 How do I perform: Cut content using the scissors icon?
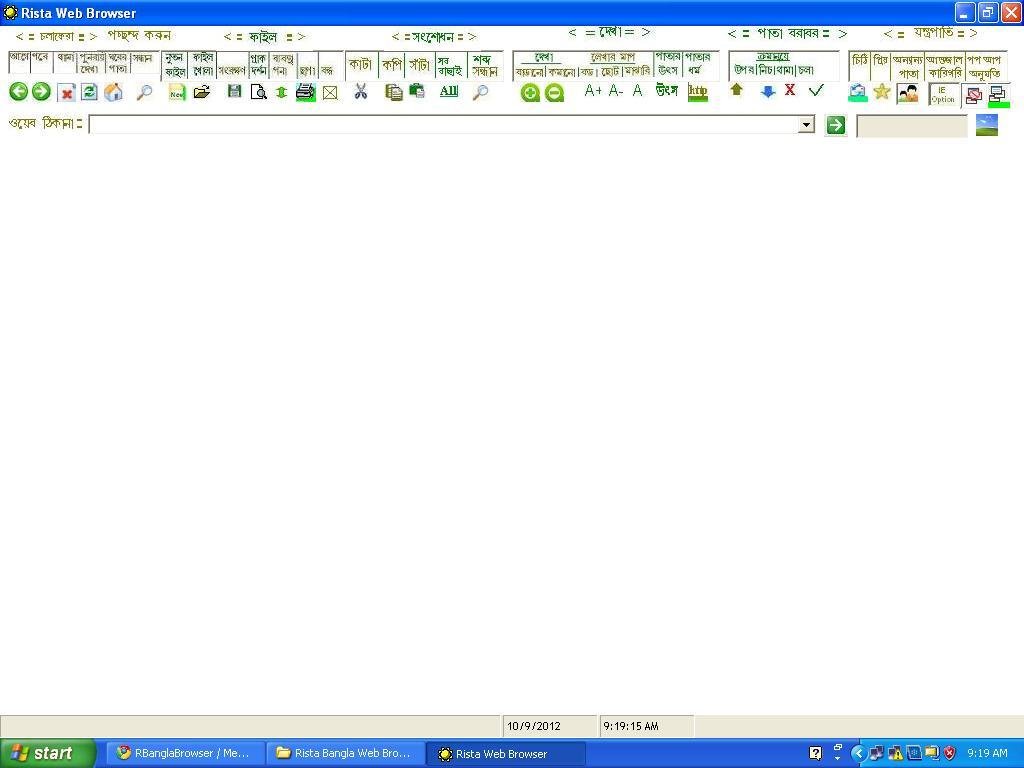360,91
